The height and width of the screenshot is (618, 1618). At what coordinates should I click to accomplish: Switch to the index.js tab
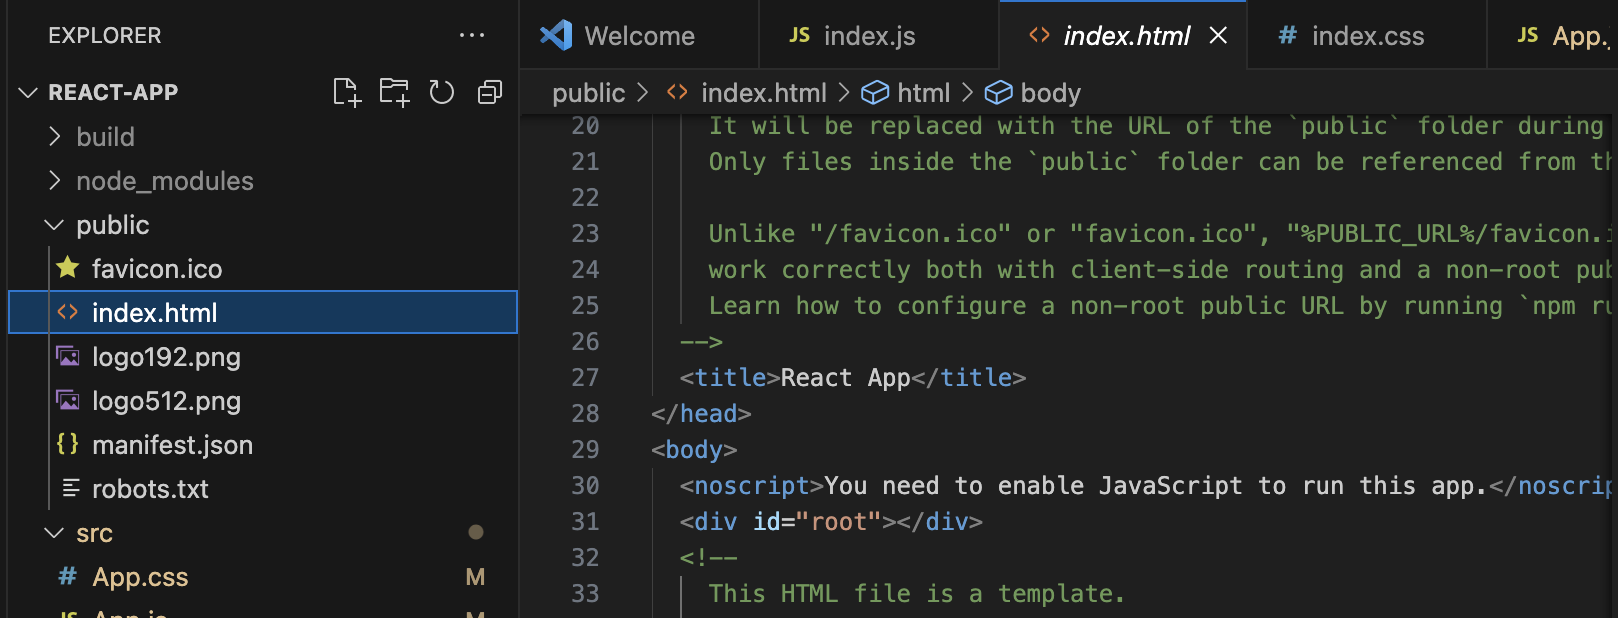point(868,36)
